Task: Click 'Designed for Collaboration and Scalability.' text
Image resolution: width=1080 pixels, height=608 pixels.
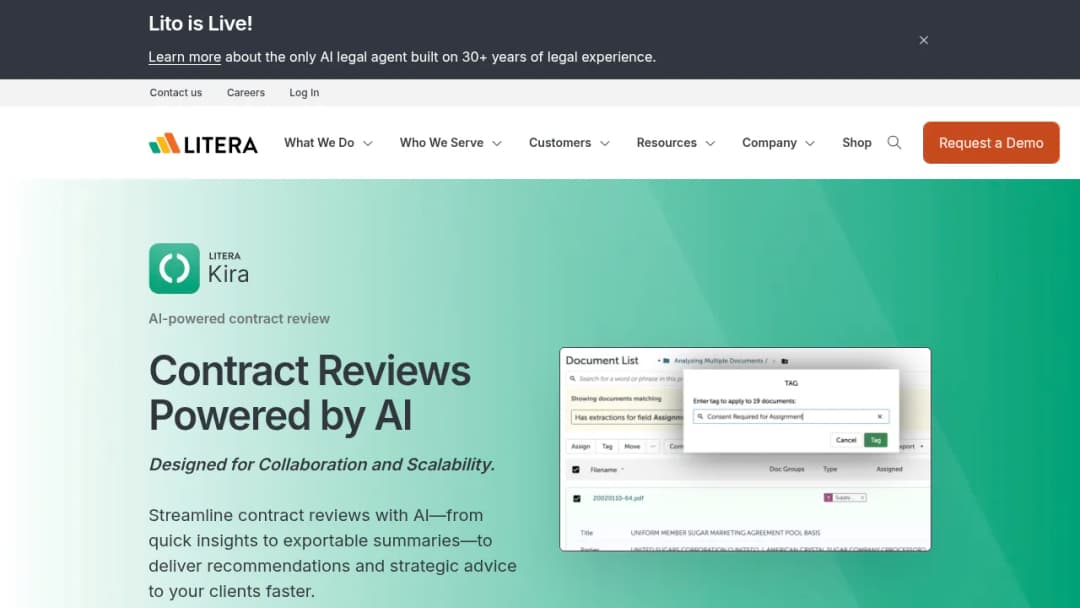Action: (322, 465)
